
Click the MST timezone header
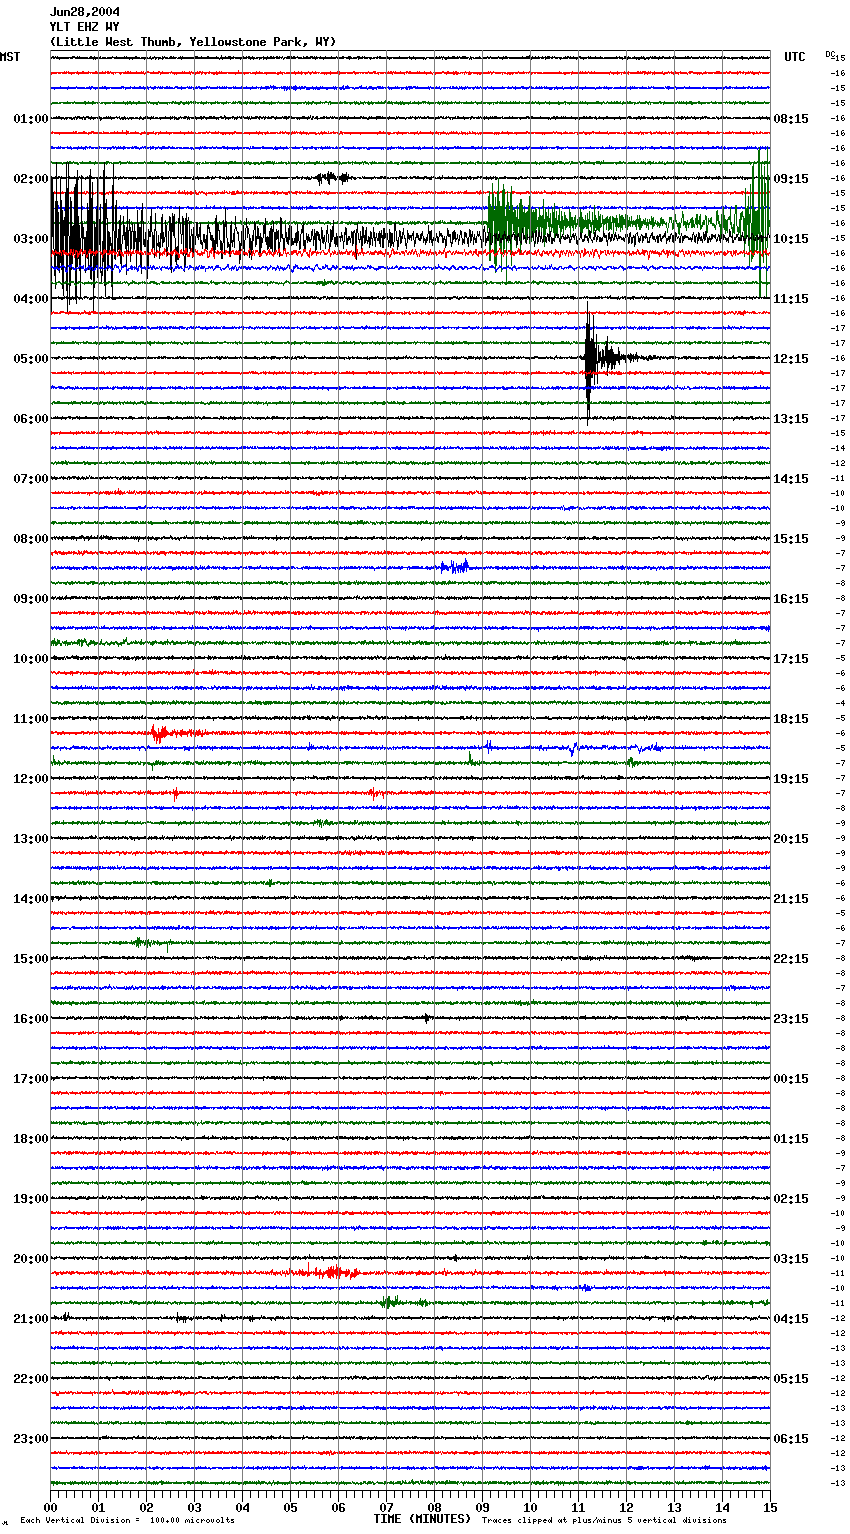[x=10, y=57]
